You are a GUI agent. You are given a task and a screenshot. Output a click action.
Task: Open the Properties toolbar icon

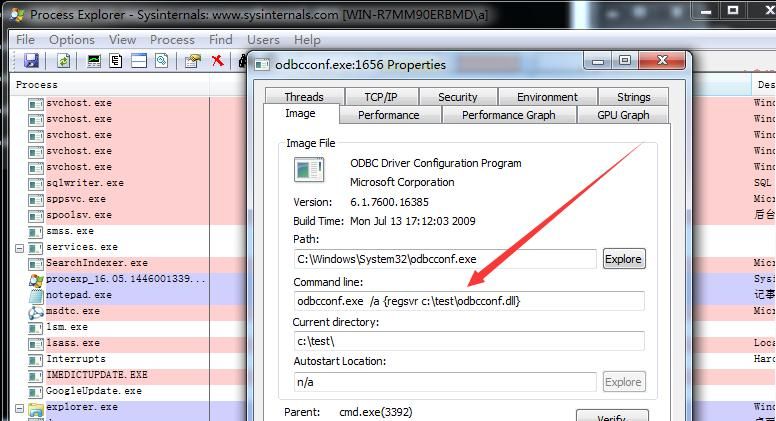click(x=193, y=61)
